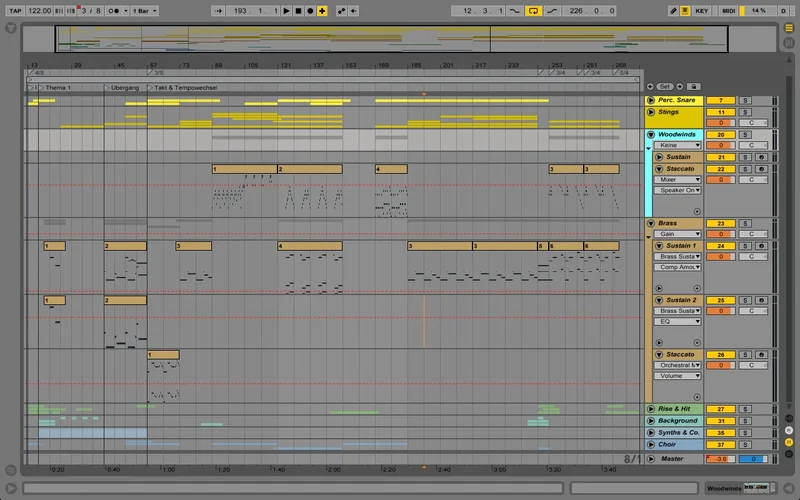The width and height of the screenshot is (800, 500).
Task: Collapse the Brass group track
Action: [651, 223]
